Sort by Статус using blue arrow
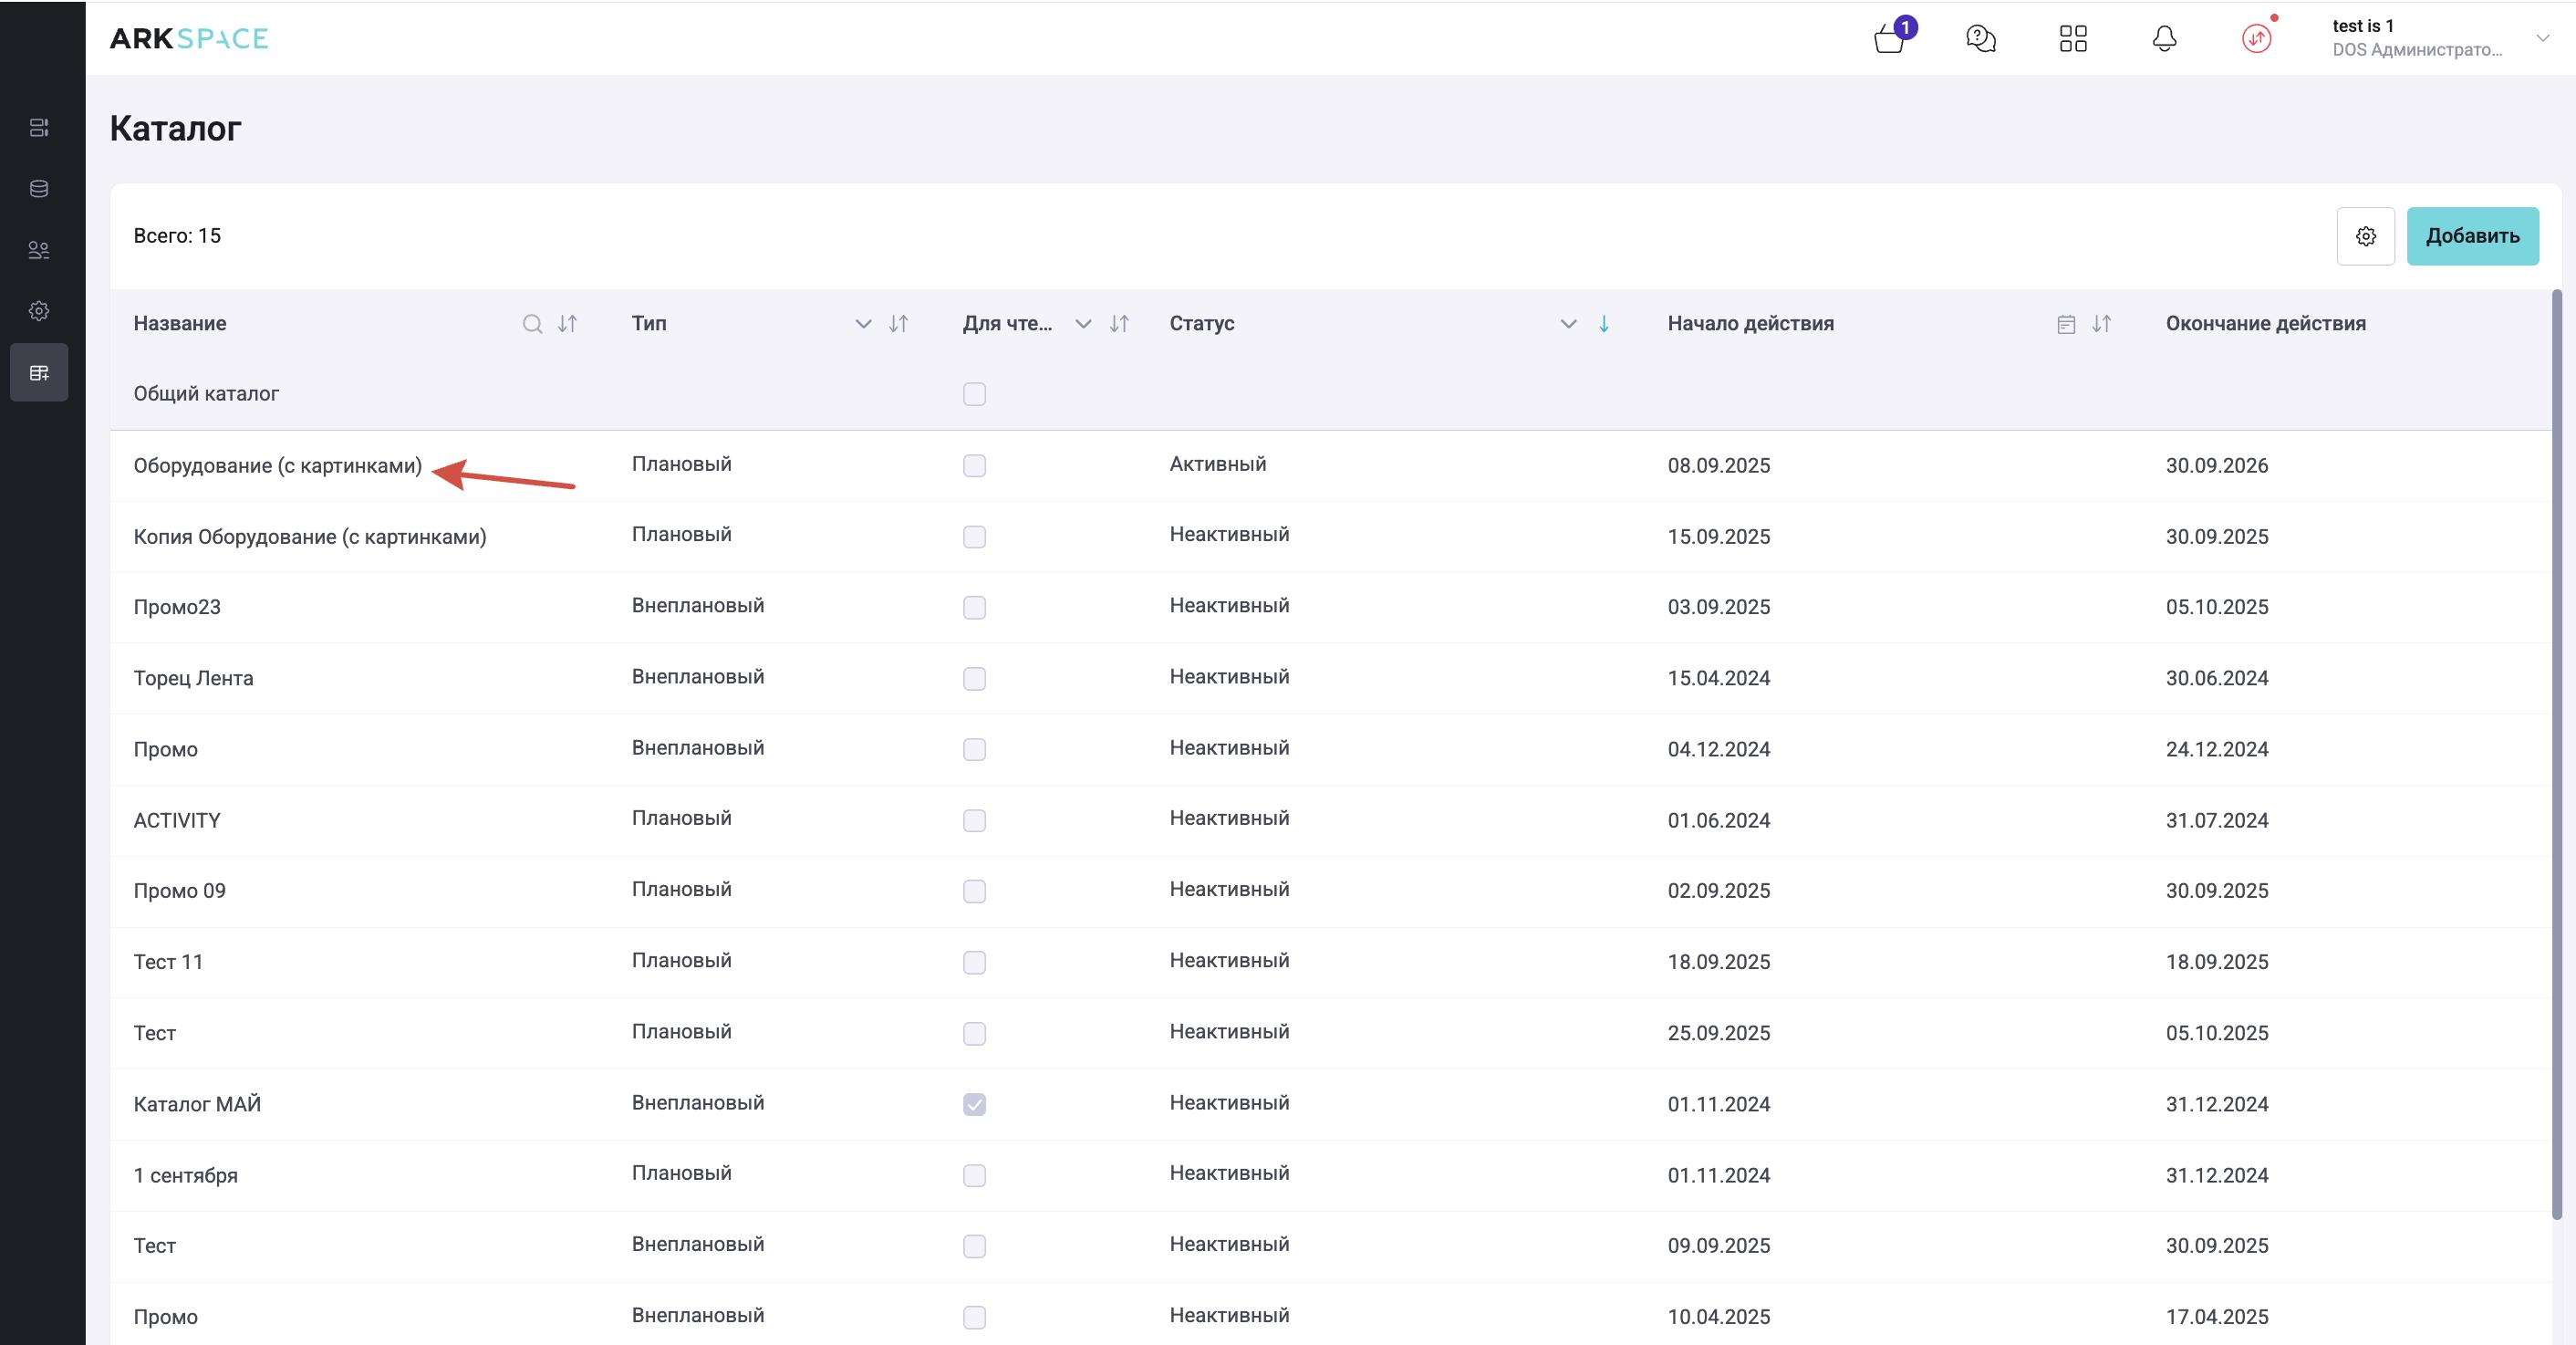2576x1345 pixels. (x=1603, y=324)
